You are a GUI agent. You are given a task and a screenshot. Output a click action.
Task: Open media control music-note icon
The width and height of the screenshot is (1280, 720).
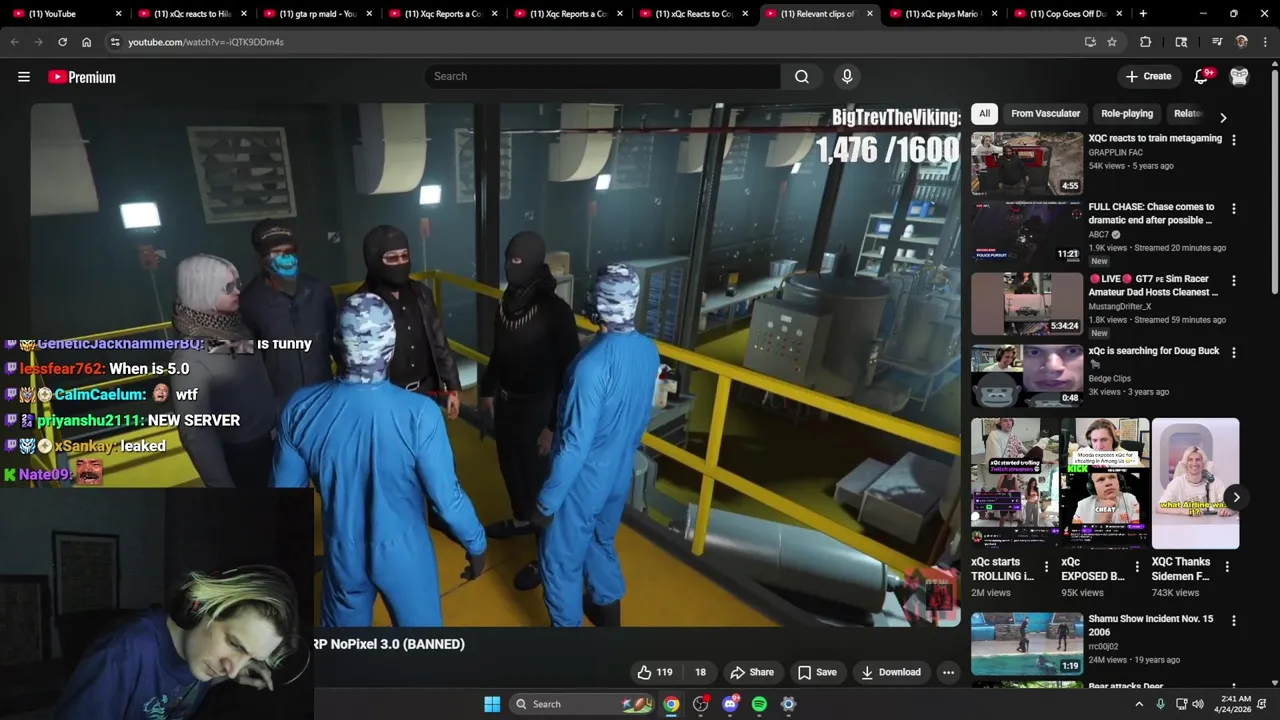coord(1217,42)
